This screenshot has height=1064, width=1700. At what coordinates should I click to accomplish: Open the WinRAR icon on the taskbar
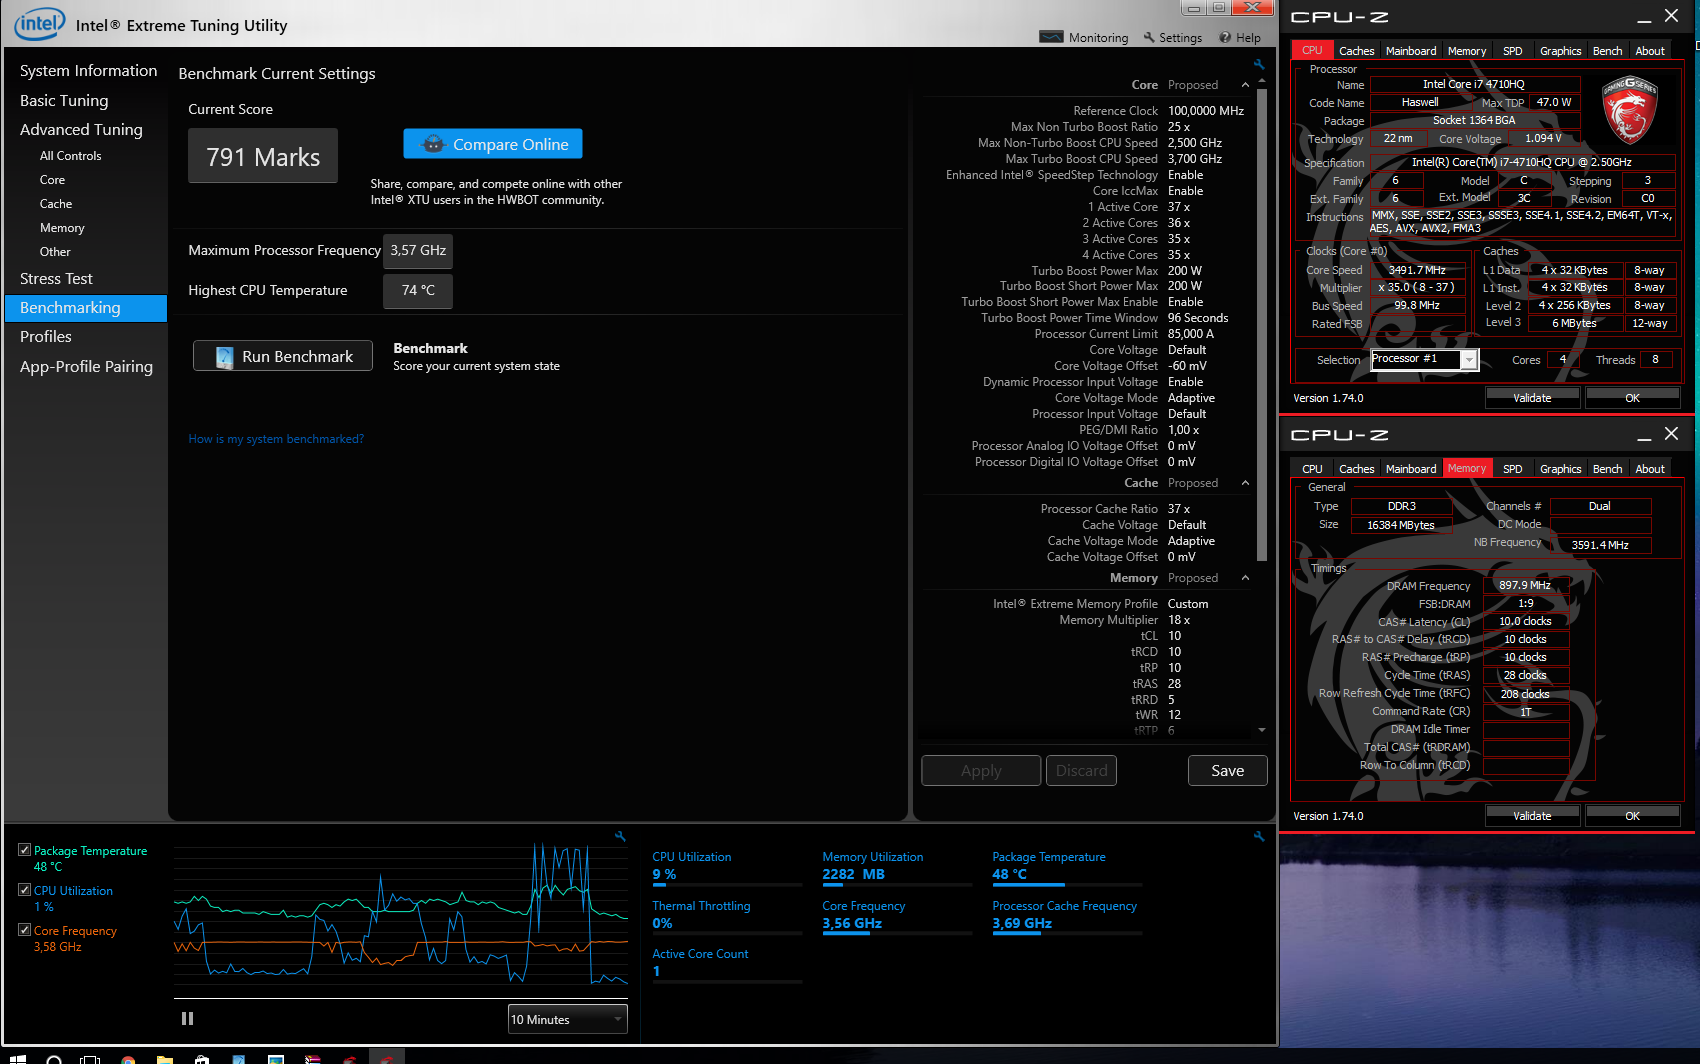coord(313,1059)
